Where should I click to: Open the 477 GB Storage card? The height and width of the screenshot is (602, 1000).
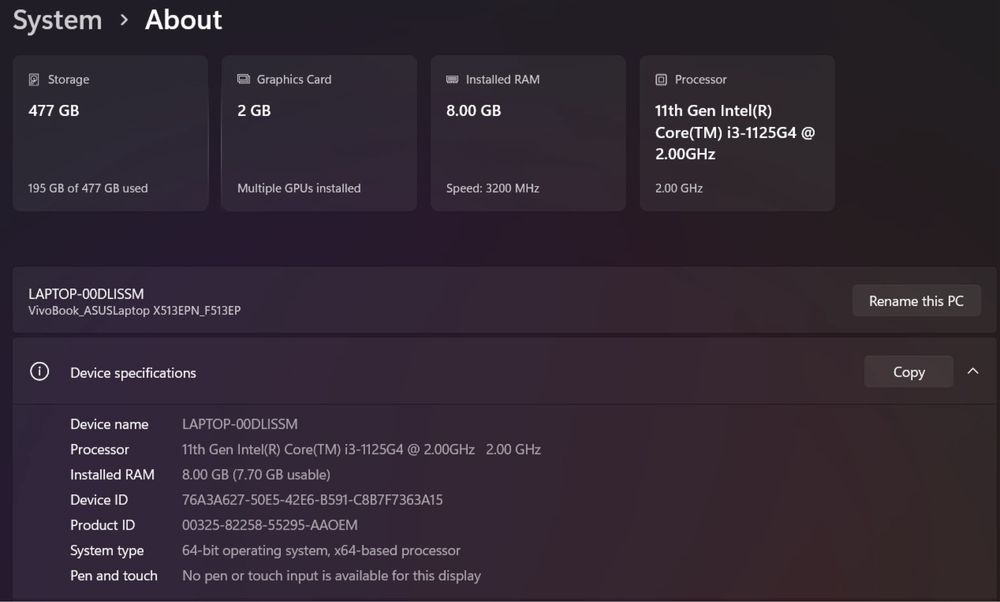point(110,133)
